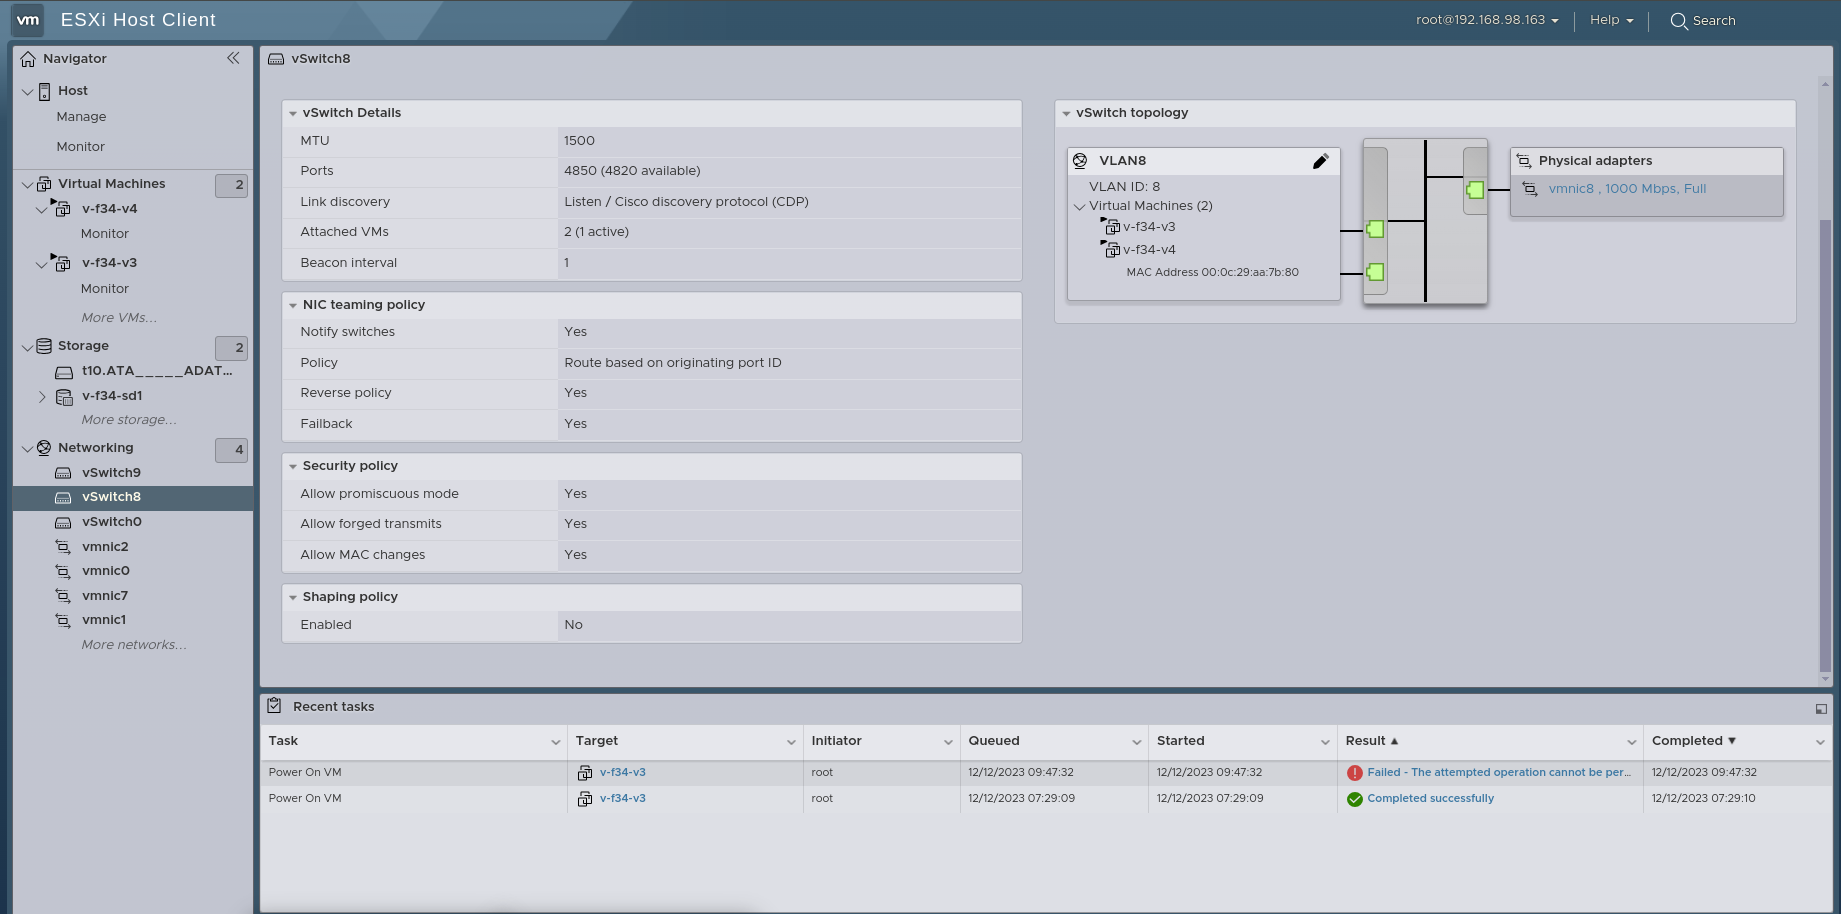Click the Failed operation result link
This screenshot has width=1841, height=914.
tap(1498, 773)
